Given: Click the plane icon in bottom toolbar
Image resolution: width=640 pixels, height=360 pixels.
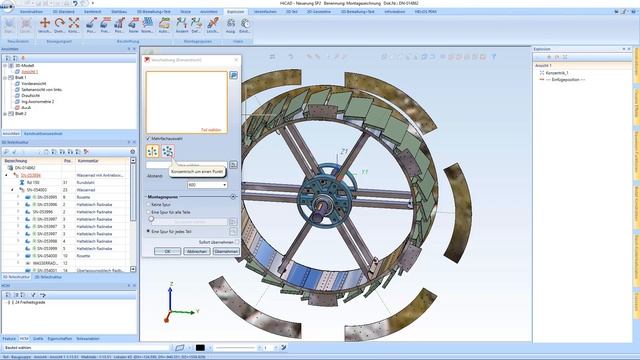Looking at the screenshot, I should [180, 348].
